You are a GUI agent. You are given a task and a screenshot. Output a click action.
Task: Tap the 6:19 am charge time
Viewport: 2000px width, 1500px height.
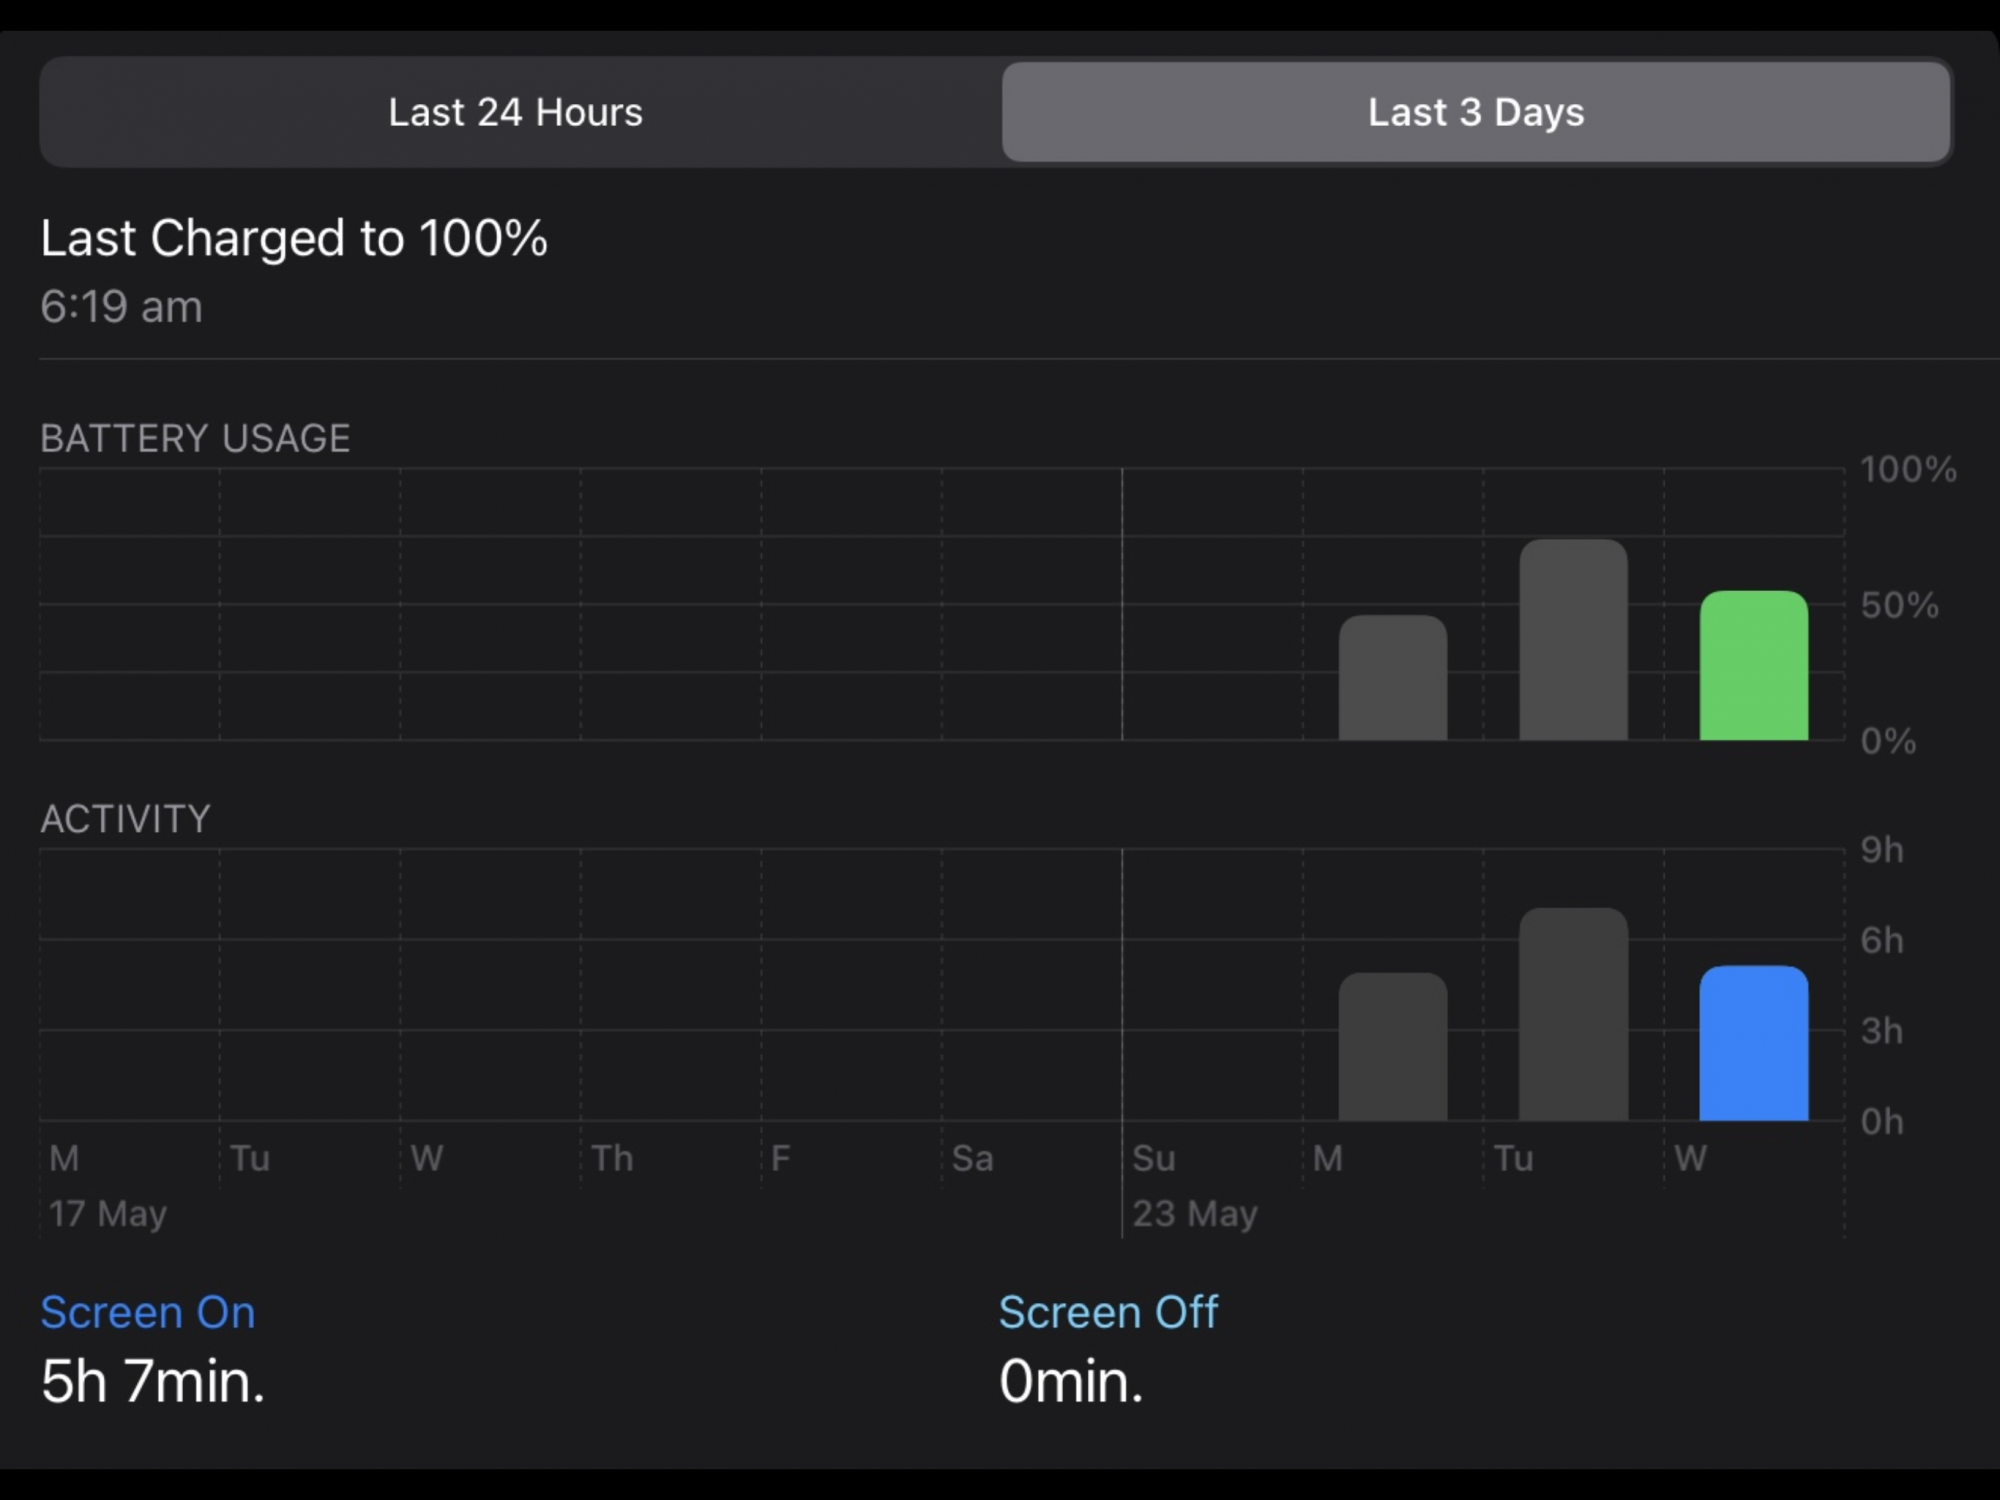tap(122, 306)
